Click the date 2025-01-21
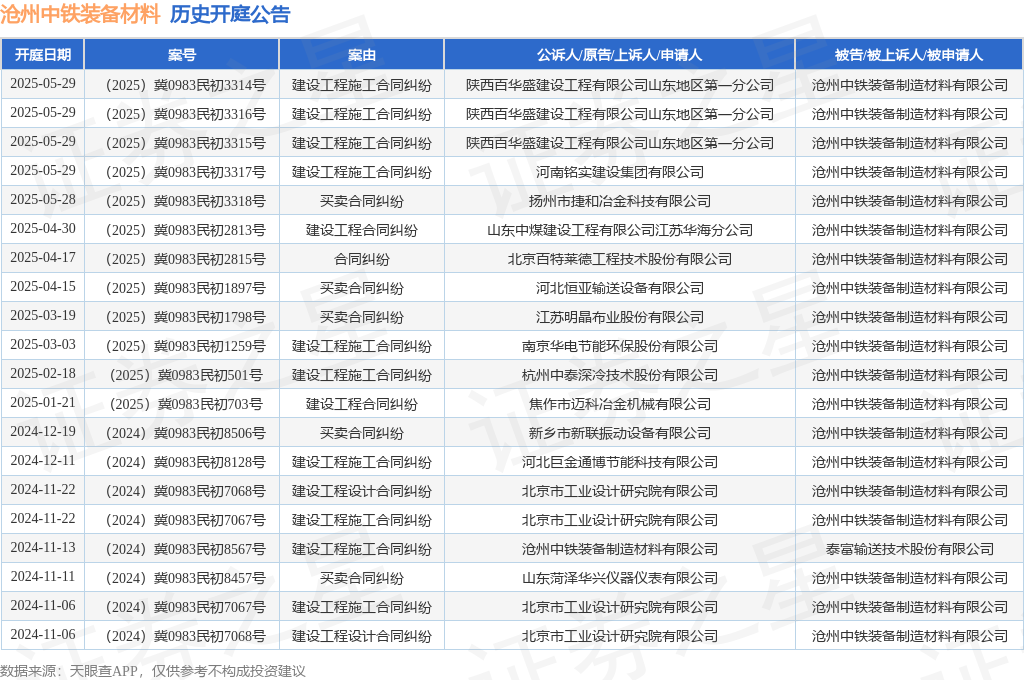1024x680 pixels. (43, 402)
